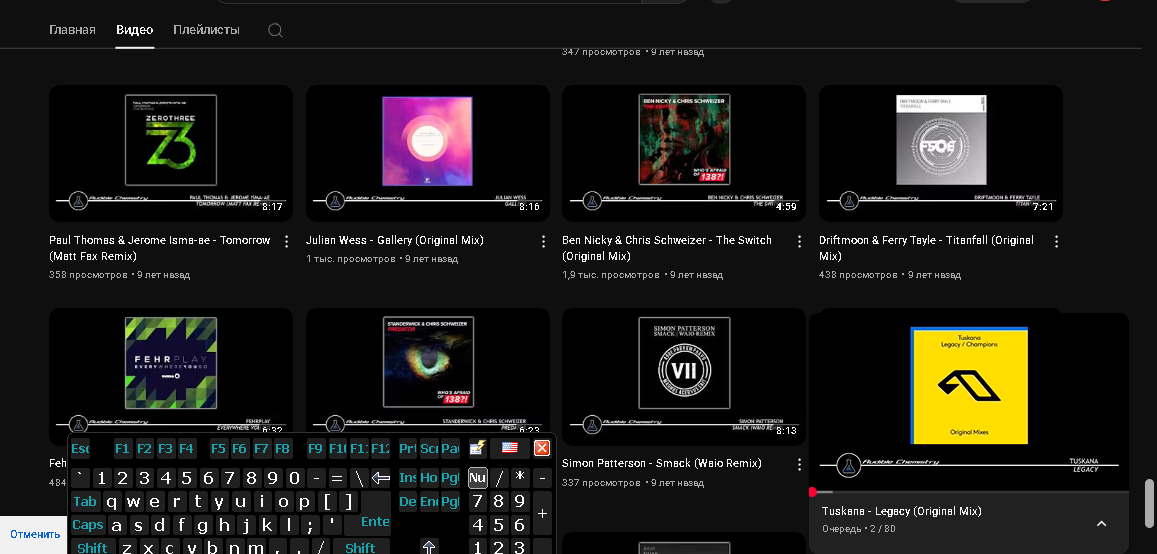Open options menu for Julian Wess Gallery video
1157x554 pixels.
point(543,241)
